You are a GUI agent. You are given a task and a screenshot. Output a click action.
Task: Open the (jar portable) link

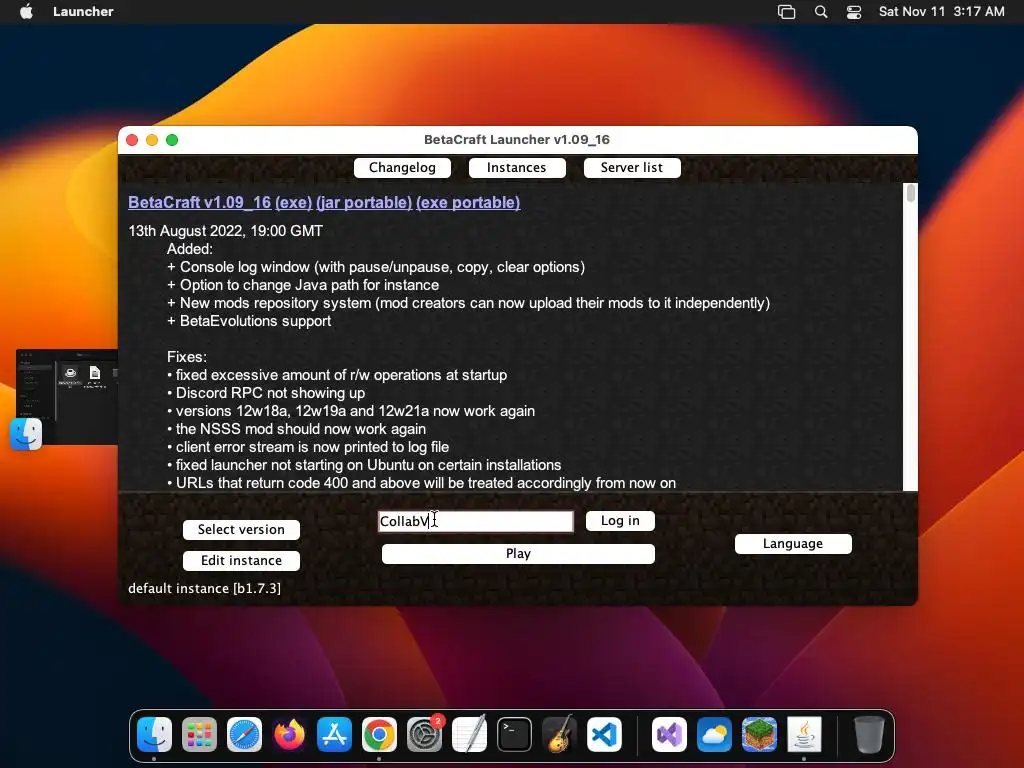pos(364,202)
